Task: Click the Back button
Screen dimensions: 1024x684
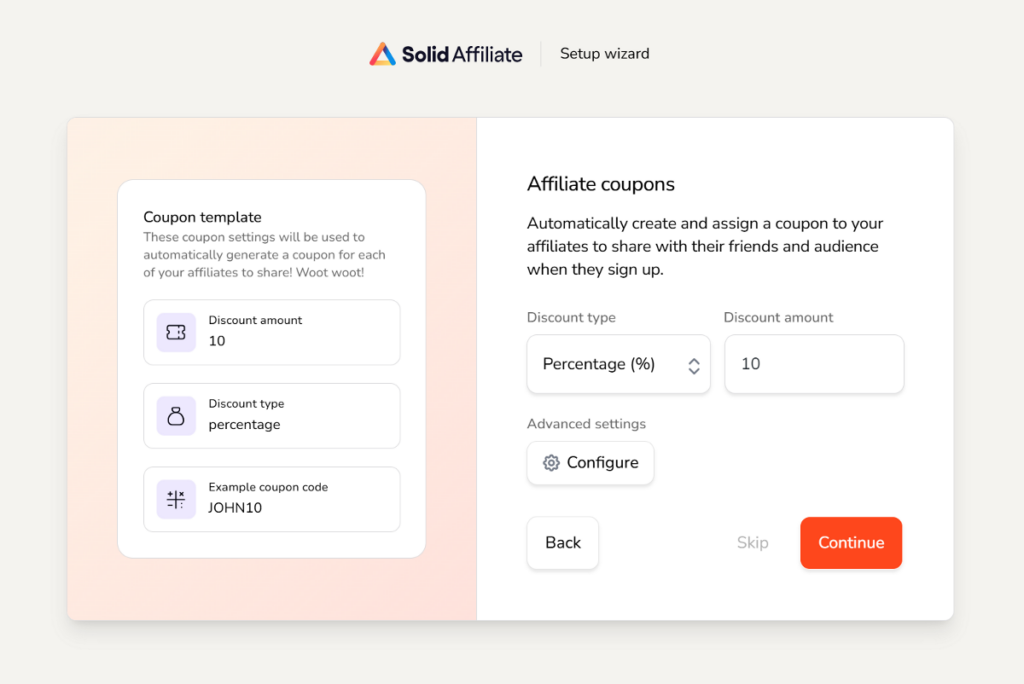Action: 562,542
